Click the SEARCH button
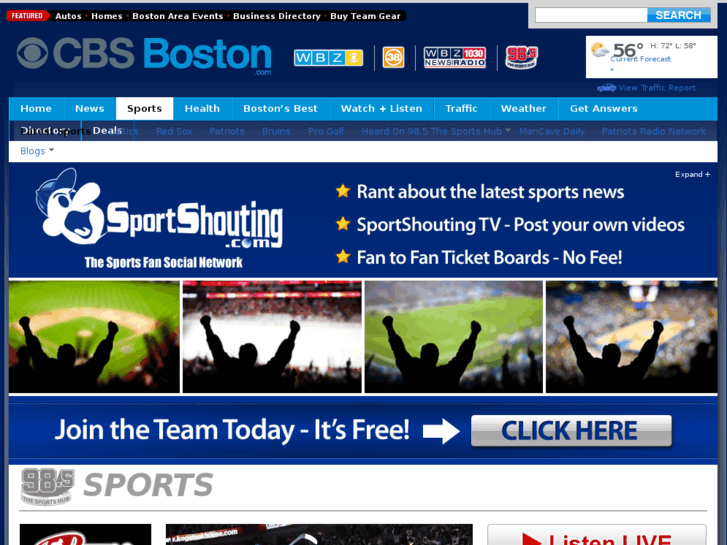727x545 pixels. [678, 15]
